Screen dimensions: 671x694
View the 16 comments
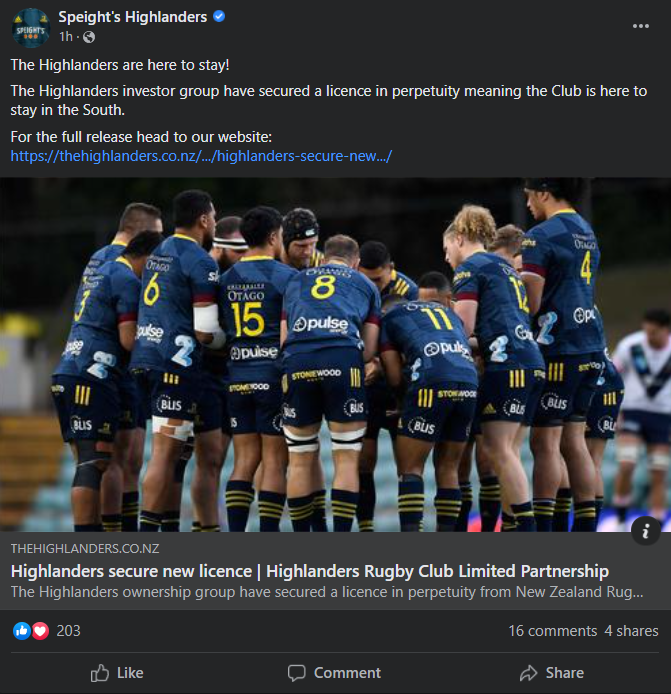click(x=552, y=631)
